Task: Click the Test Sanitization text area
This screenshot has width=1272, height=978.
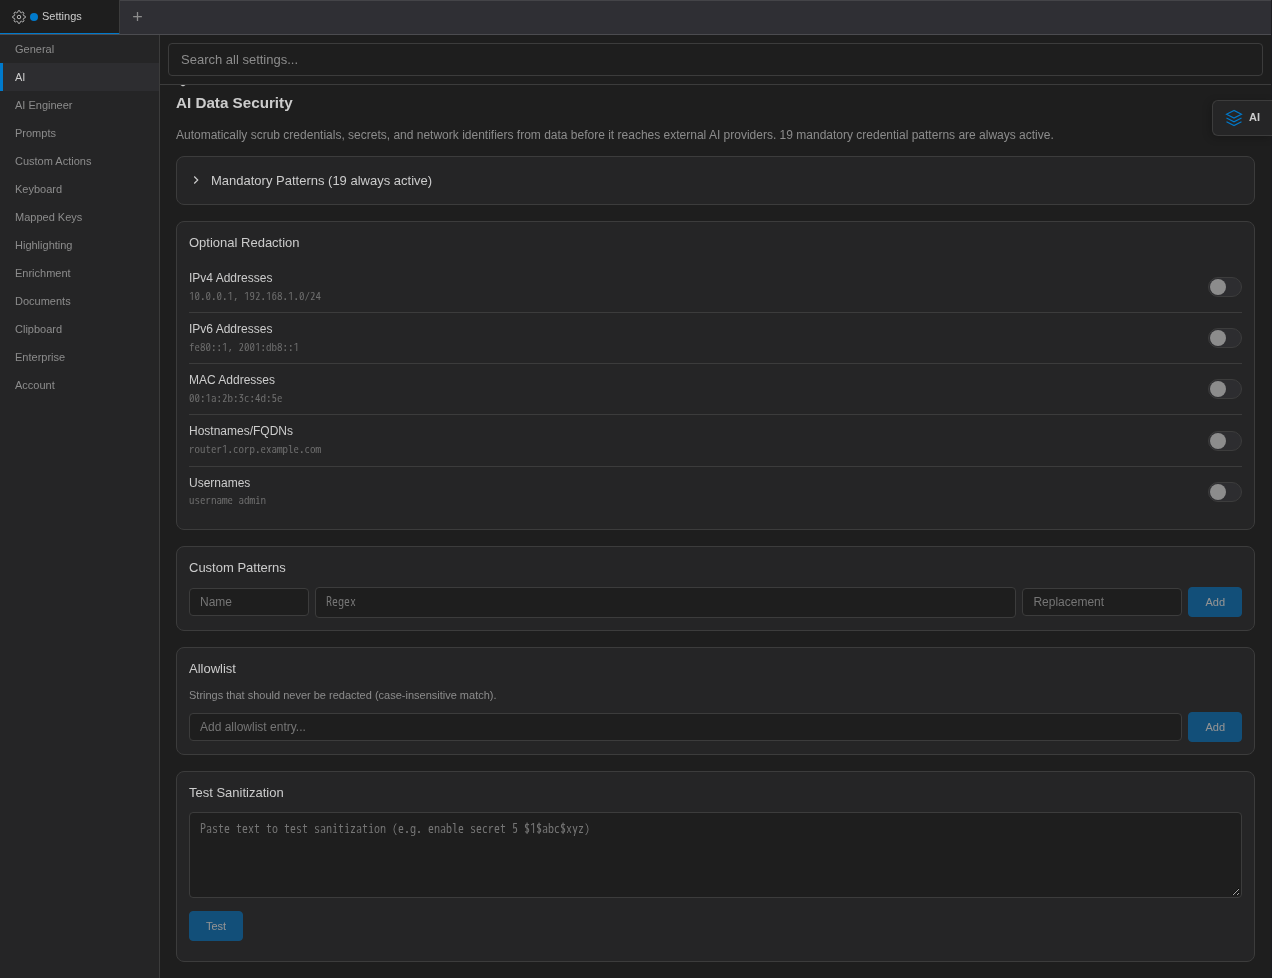Action: [x=715, y=855]
